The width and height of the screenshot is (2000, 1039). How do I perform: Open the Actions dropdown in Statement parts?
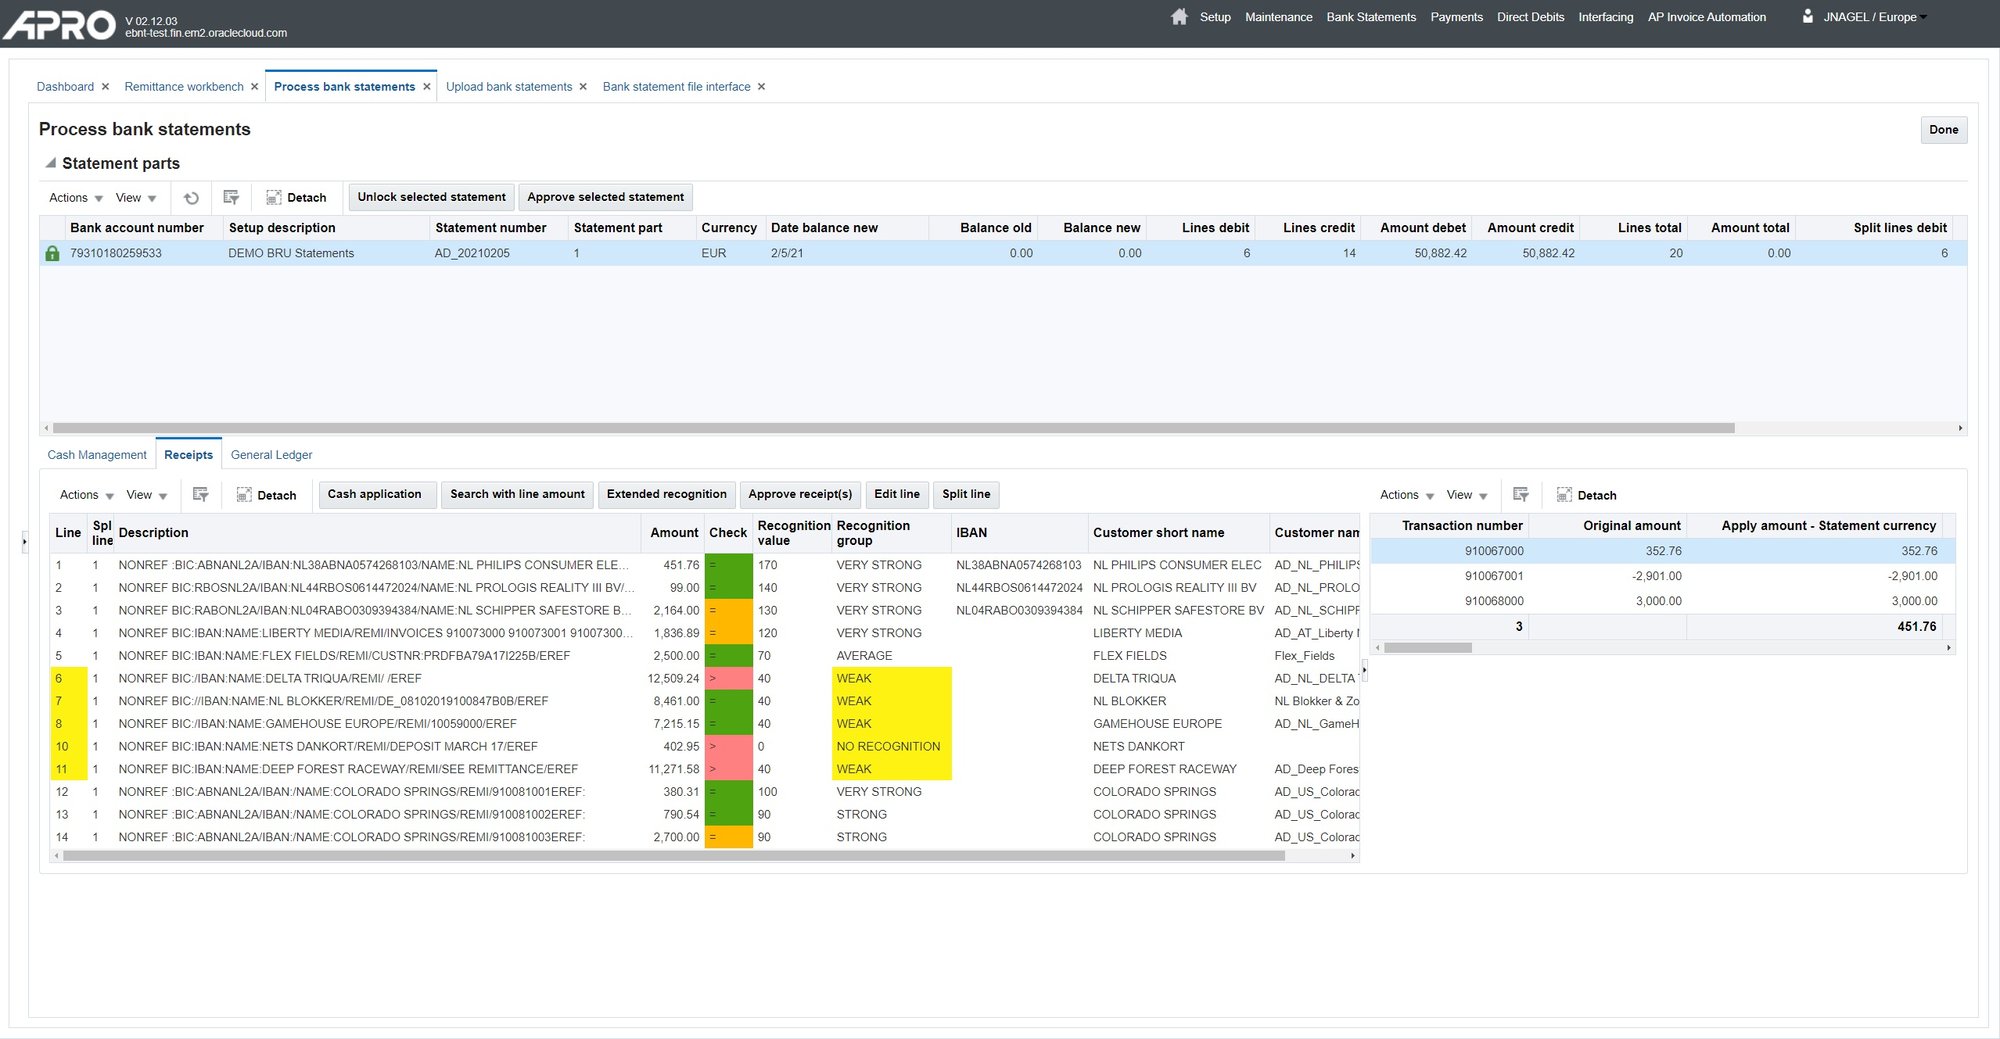(76, 198)
